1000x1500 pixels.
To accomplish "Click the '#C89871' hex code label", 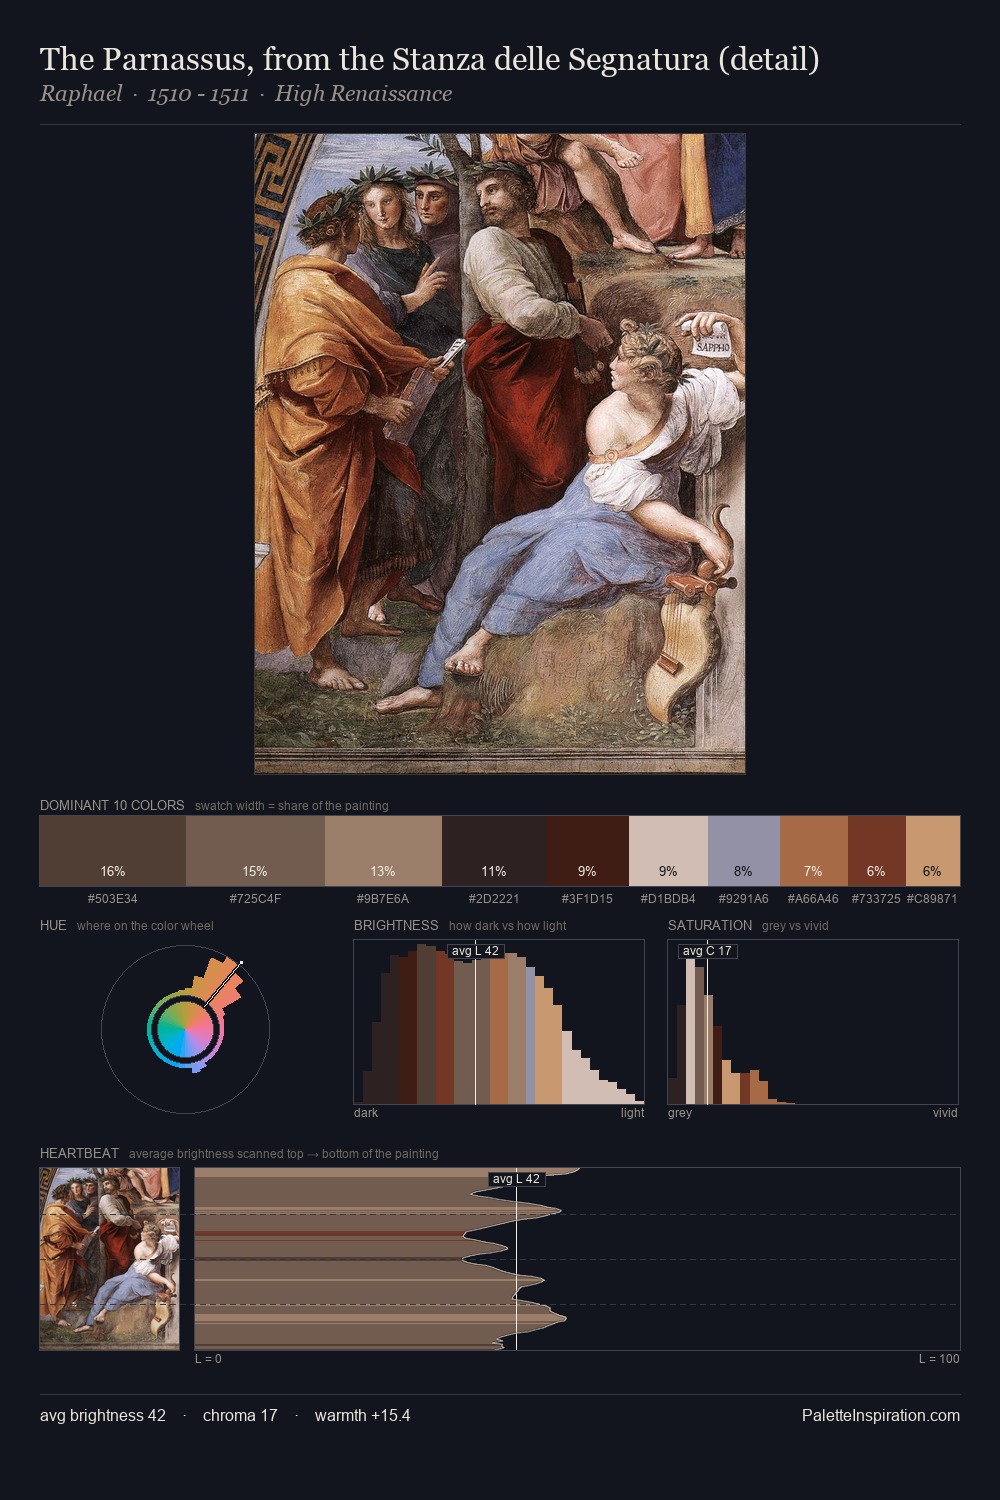I will click(x=932, y=899).
